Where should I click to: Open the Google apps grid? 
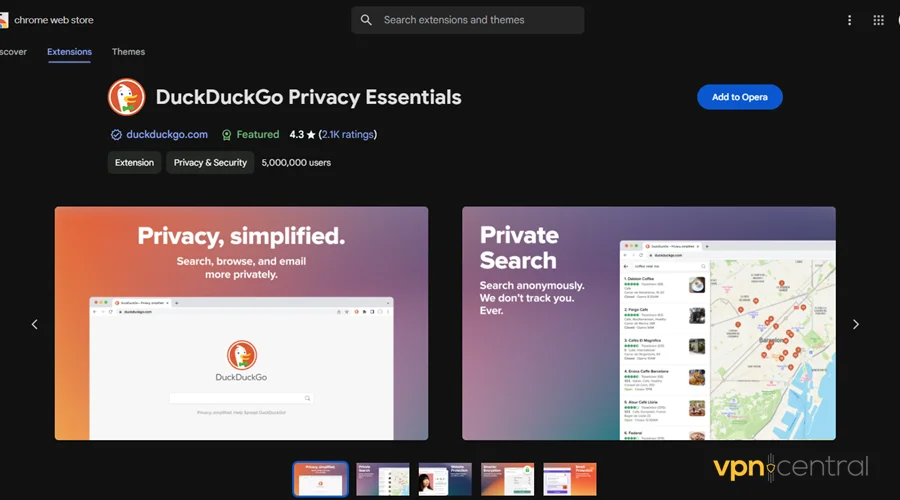878,20
